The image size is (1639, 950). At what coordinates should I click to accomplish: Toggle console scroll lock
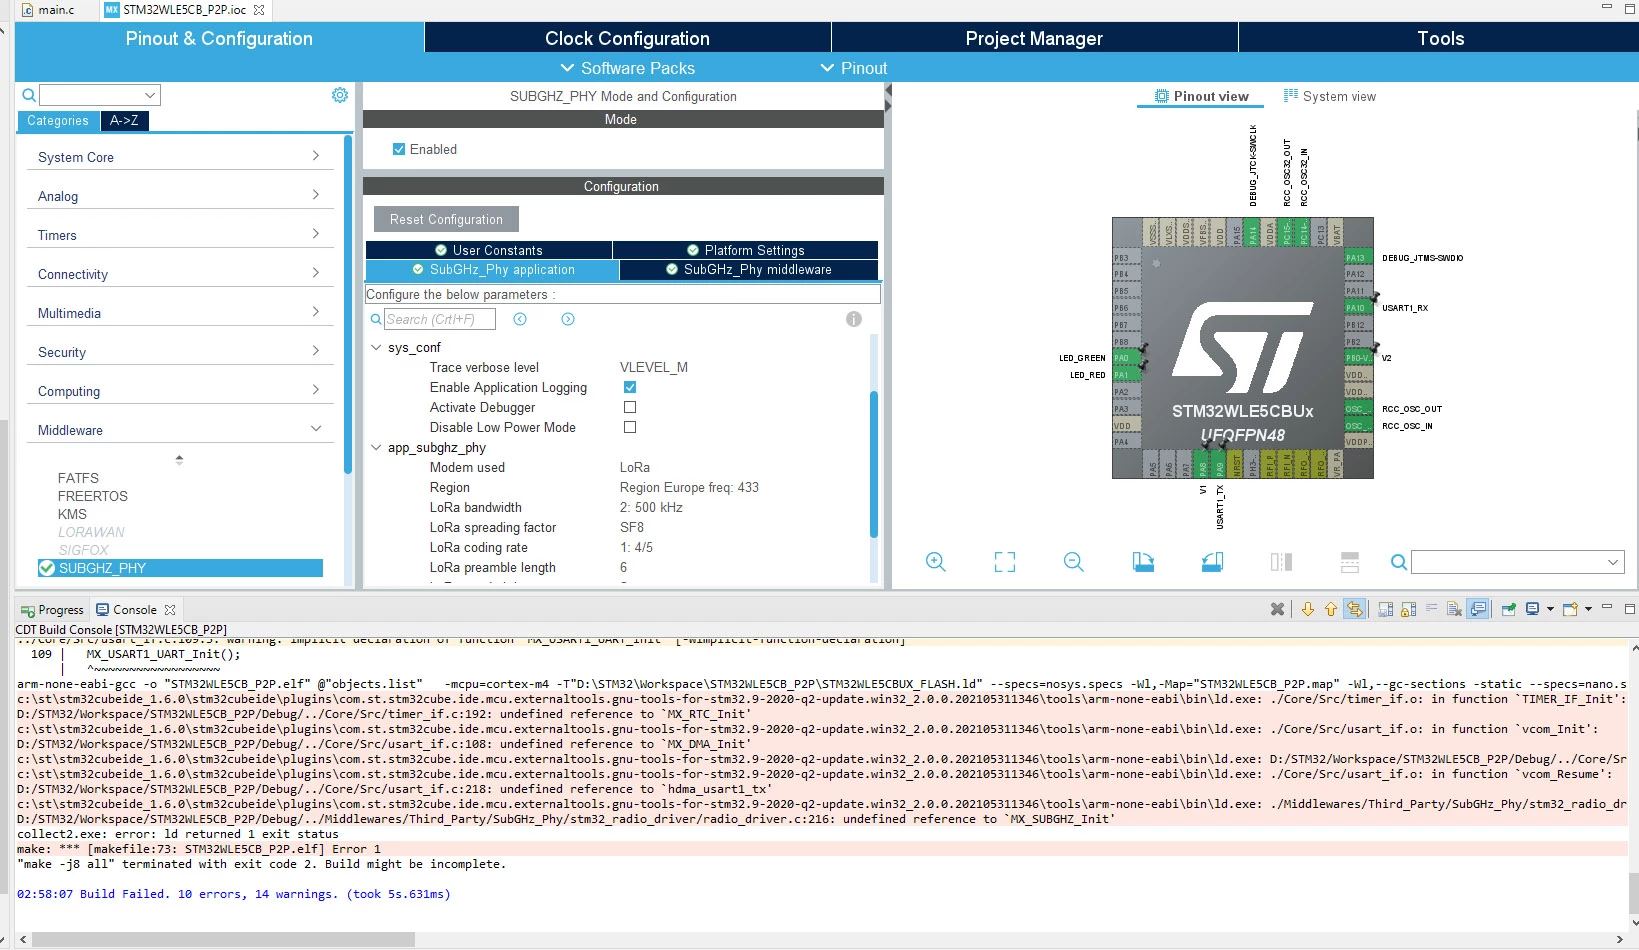[1408, 609]
